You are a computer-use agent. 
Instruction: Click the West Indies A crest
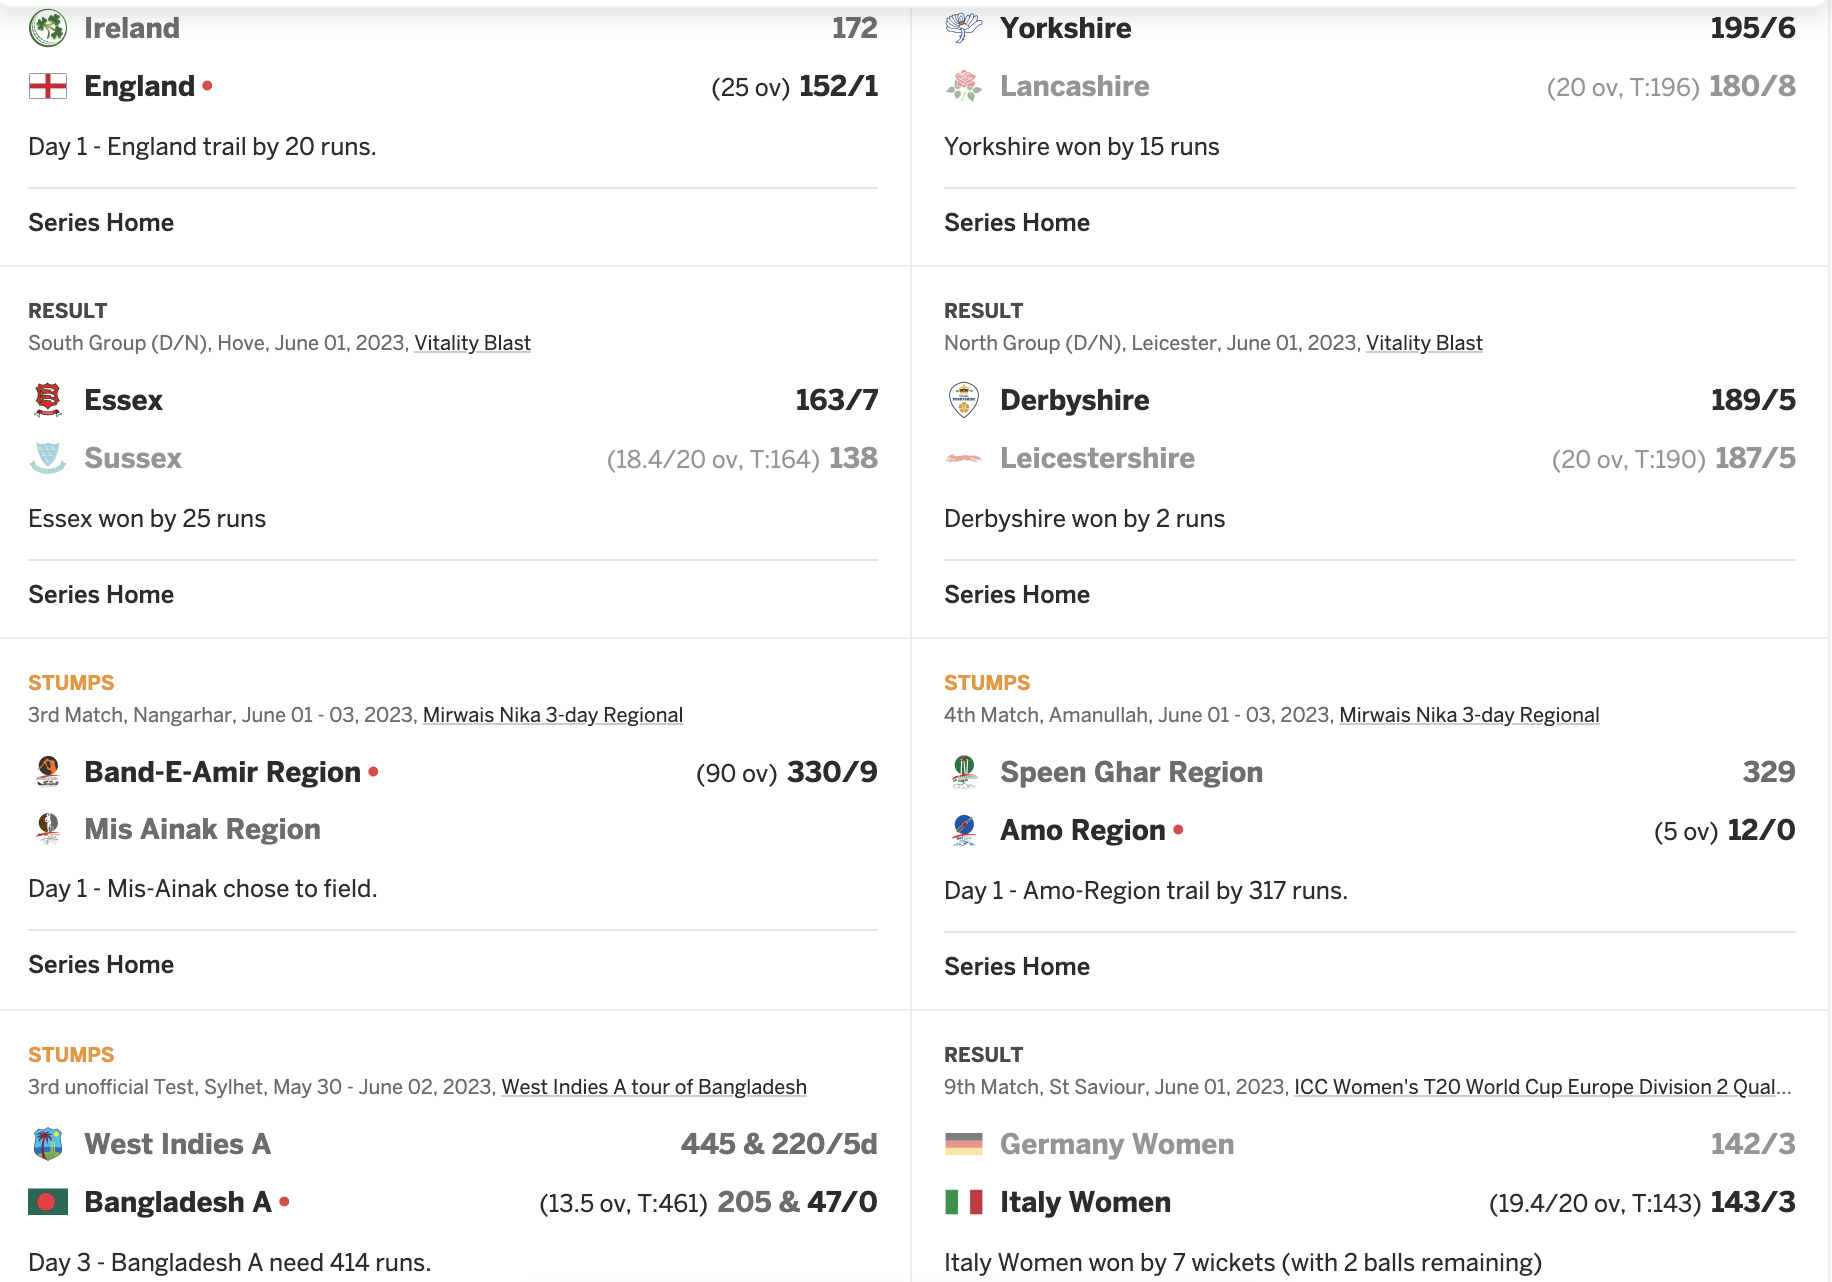tap(48, 1144)
